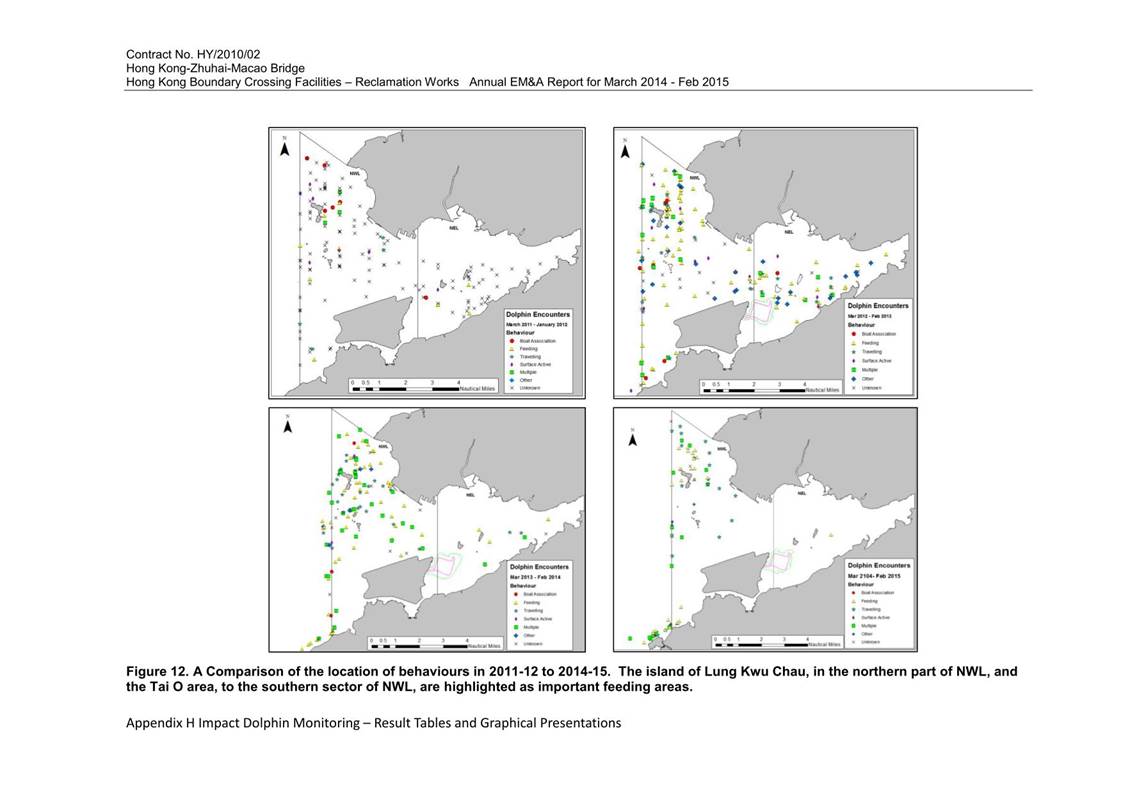Click "Dolphin Encounters" title in March 2011 legend
The height and width of the screenshot is (794, 1123).
pos(538,314)
